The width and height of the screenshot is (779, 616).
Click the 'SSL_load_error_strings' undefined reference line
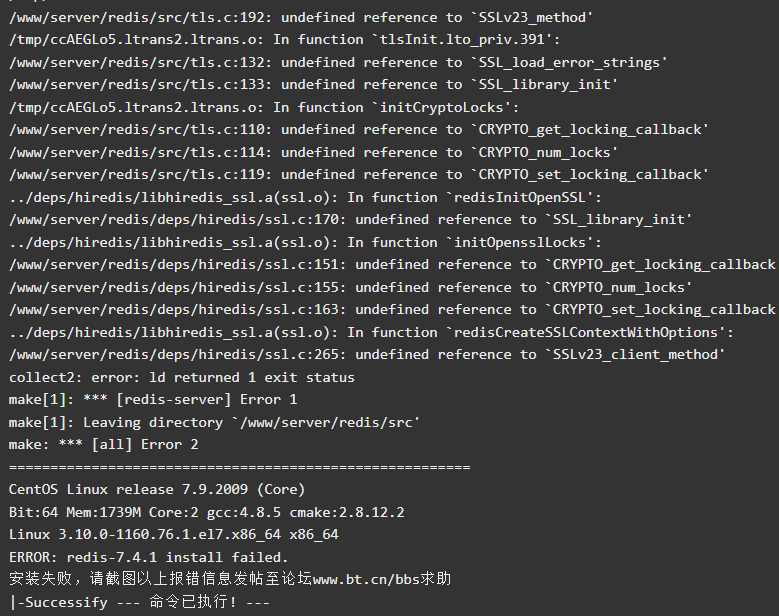click(x=338, y=63)
